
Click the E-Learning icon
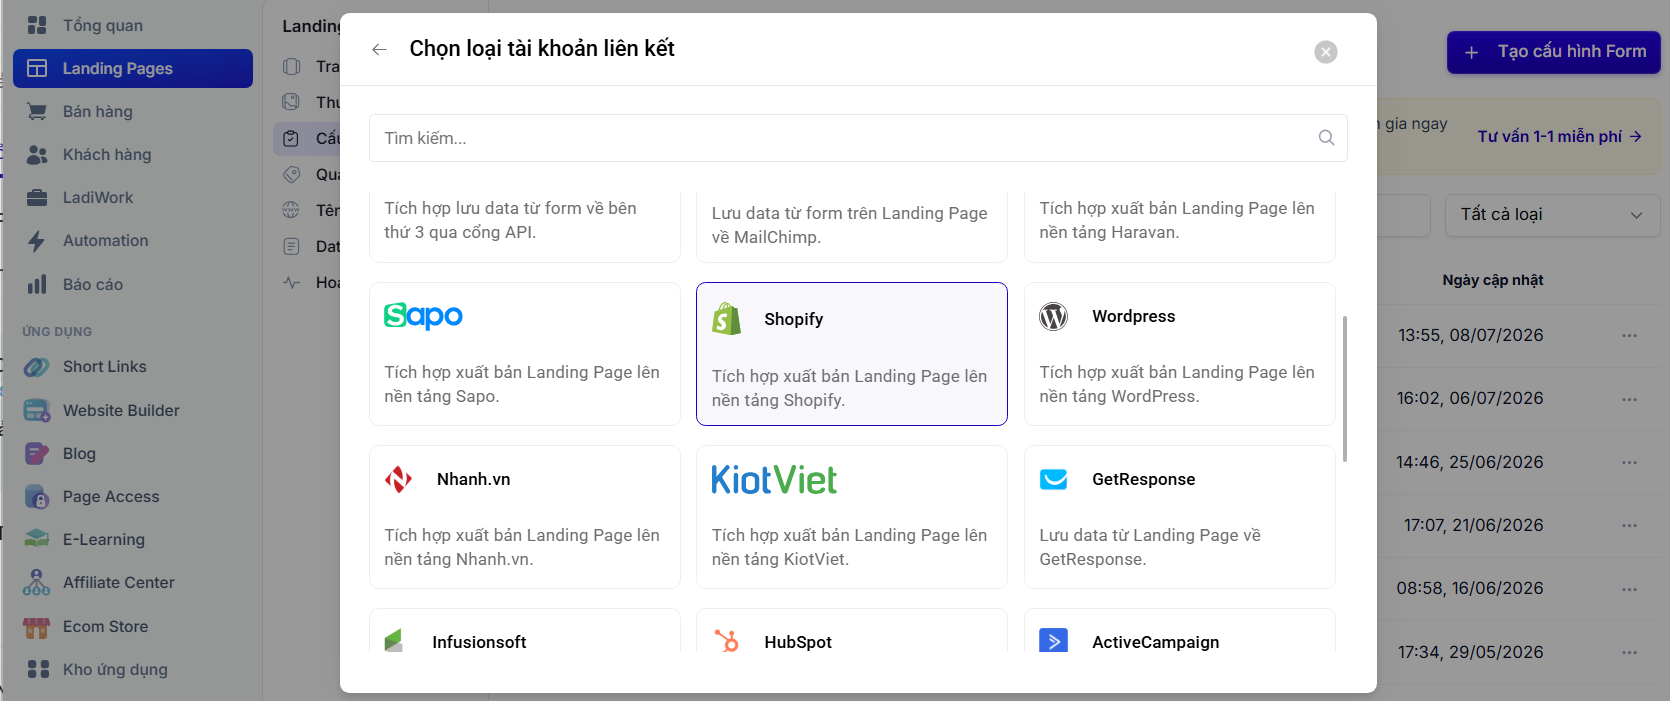pyautogui.click(x=37, y=539)
